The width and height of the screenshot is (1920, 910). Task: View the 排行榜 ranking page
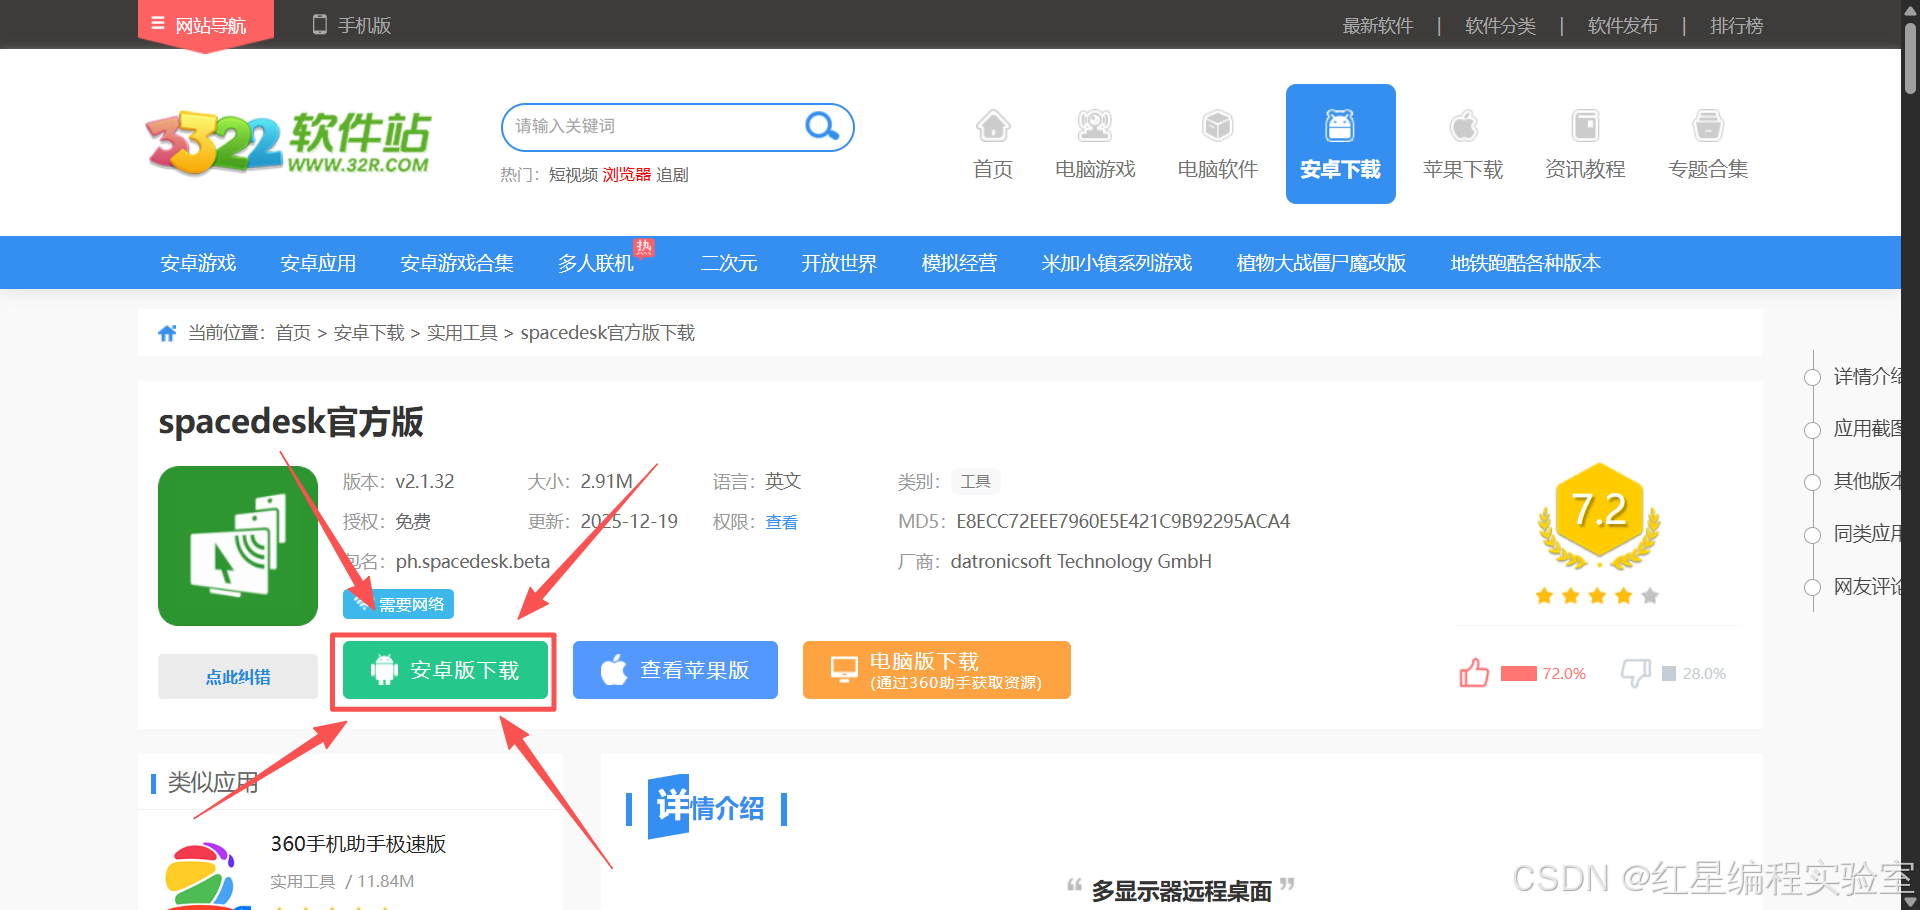pyautogui.click(x=1737, y=26)
